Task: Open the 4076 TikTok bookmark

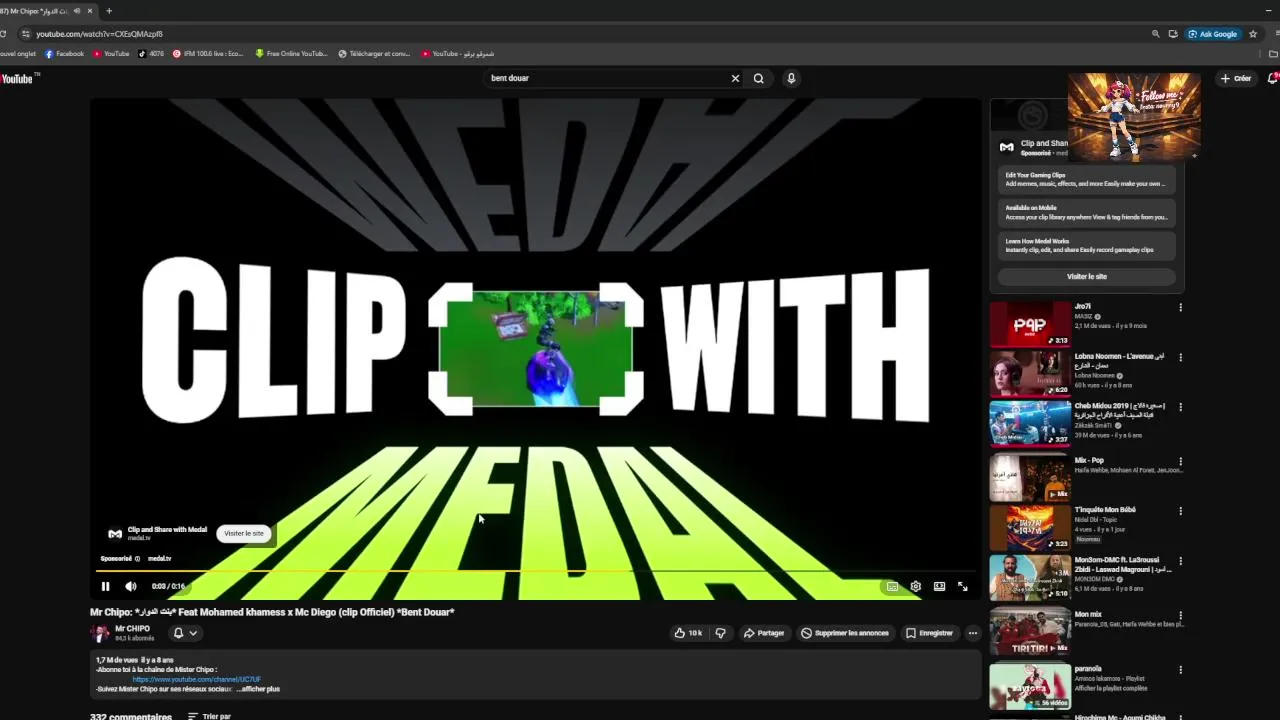Action: [x=151, y=54]
